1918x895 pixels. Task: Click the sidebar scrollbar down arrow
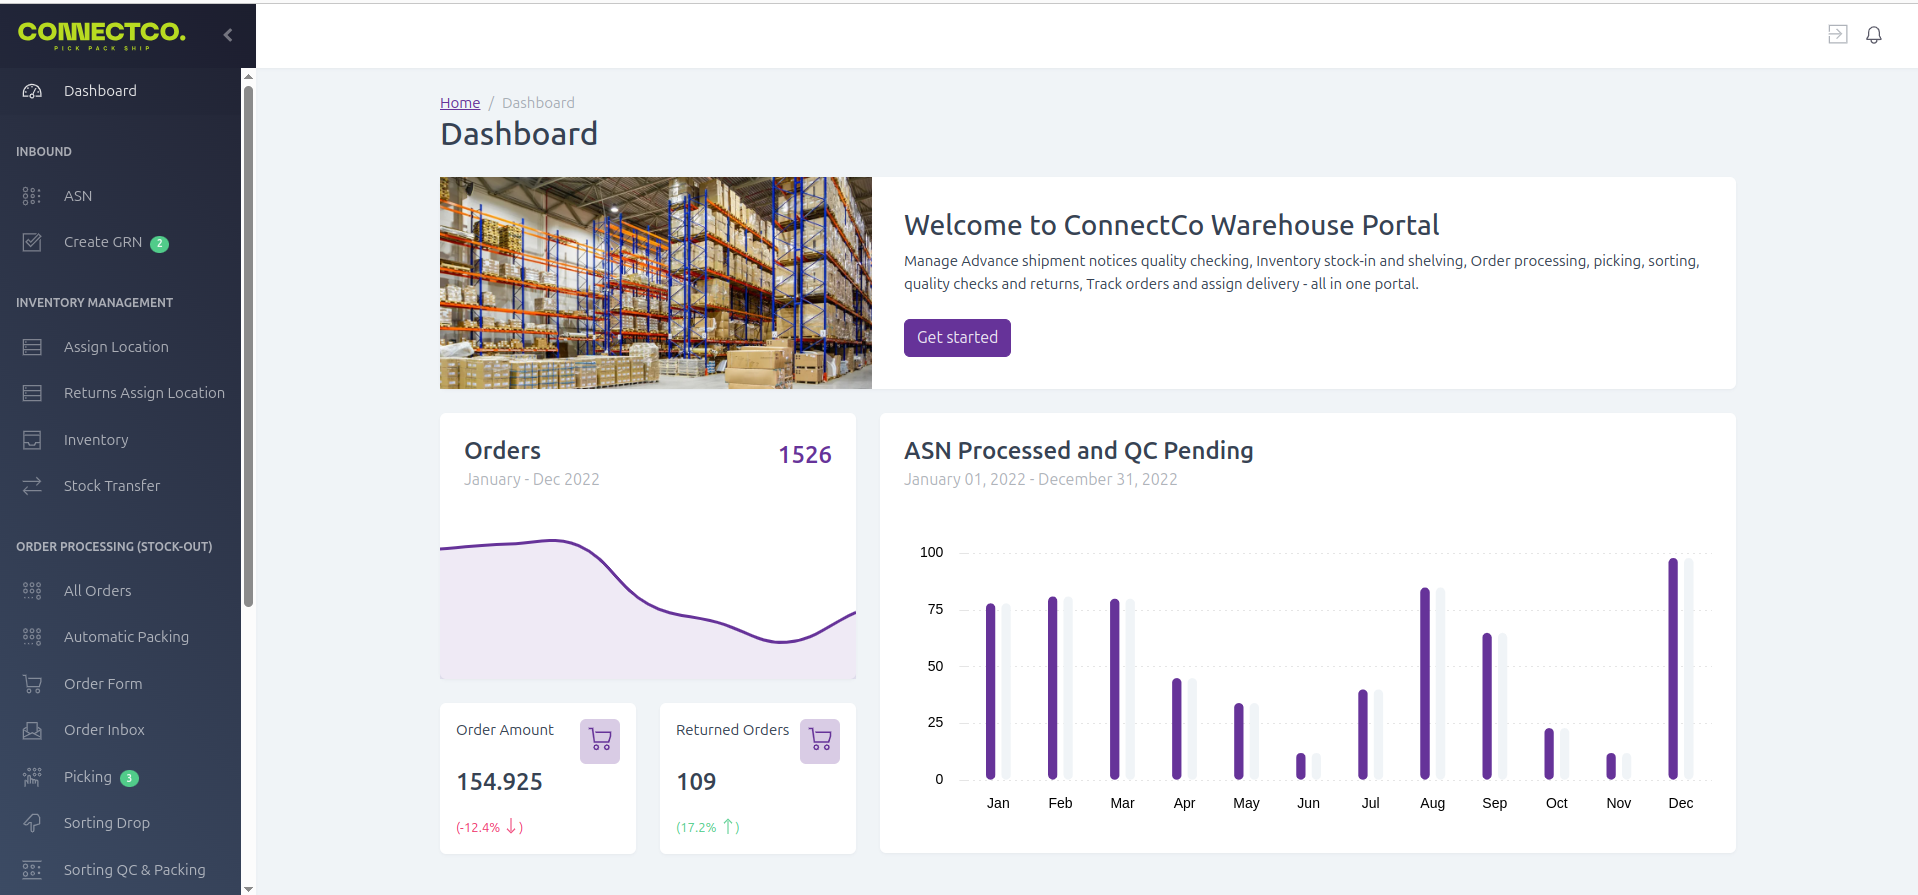tap(248, 888)
